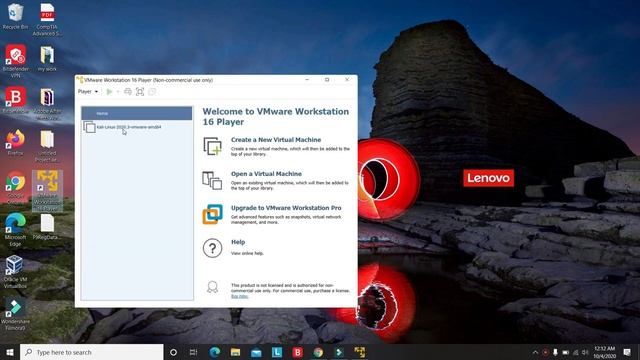
Task: Select my work folder desktop icon
Action: pos(47,59)
